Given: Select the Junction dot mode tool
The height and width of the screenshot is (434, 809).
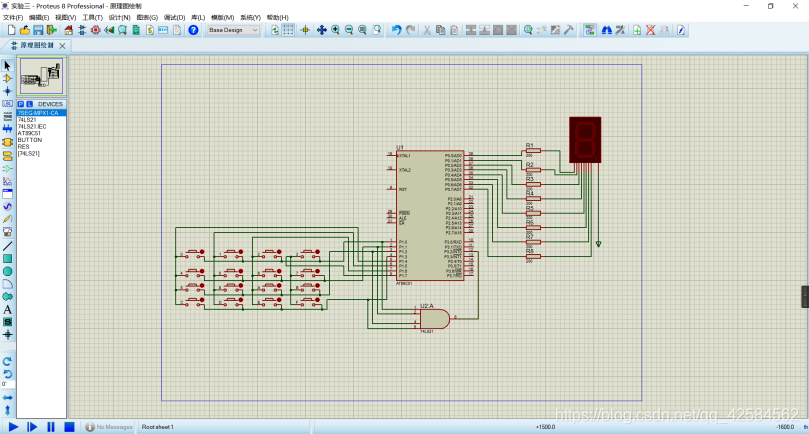Looking at the screenshot, I should (x=7, y=91).
